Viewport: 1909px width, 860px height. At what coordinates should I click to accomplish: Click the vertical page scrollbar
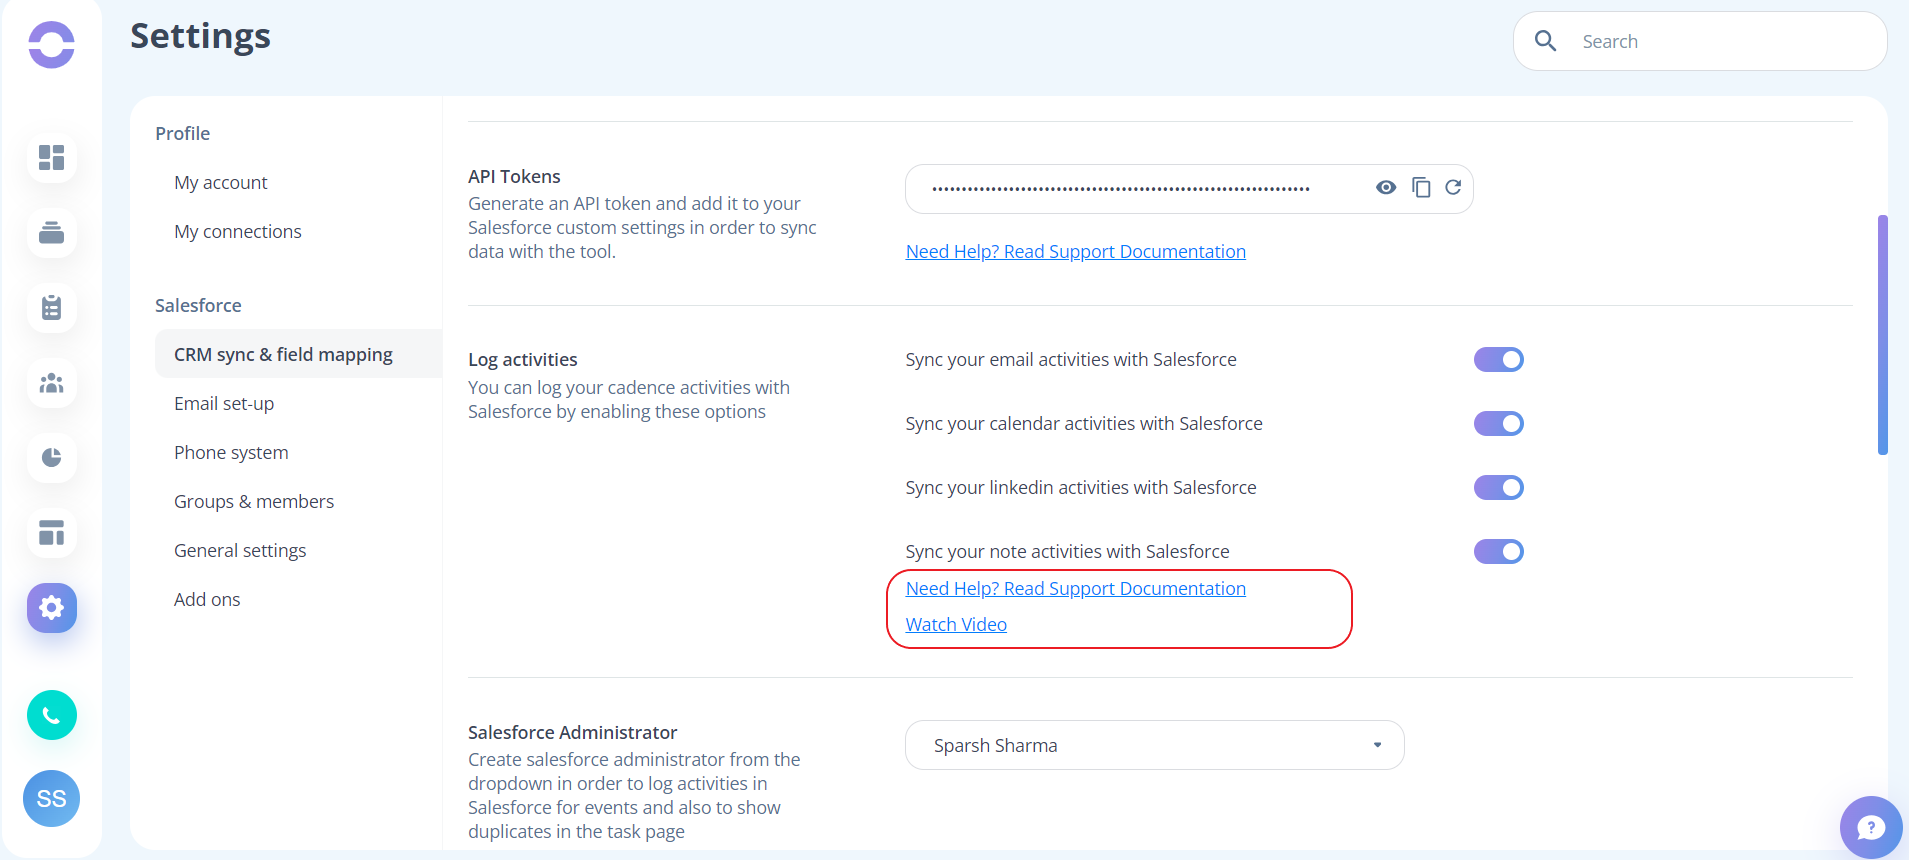1882,335
